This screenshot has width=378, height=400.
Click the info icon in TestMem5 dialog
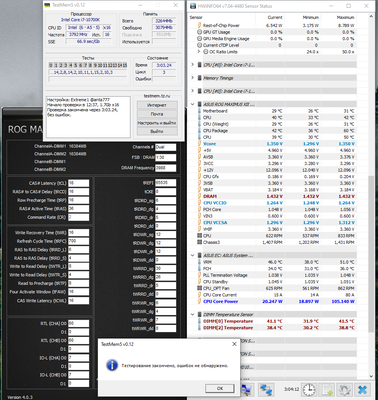point(112,365)
